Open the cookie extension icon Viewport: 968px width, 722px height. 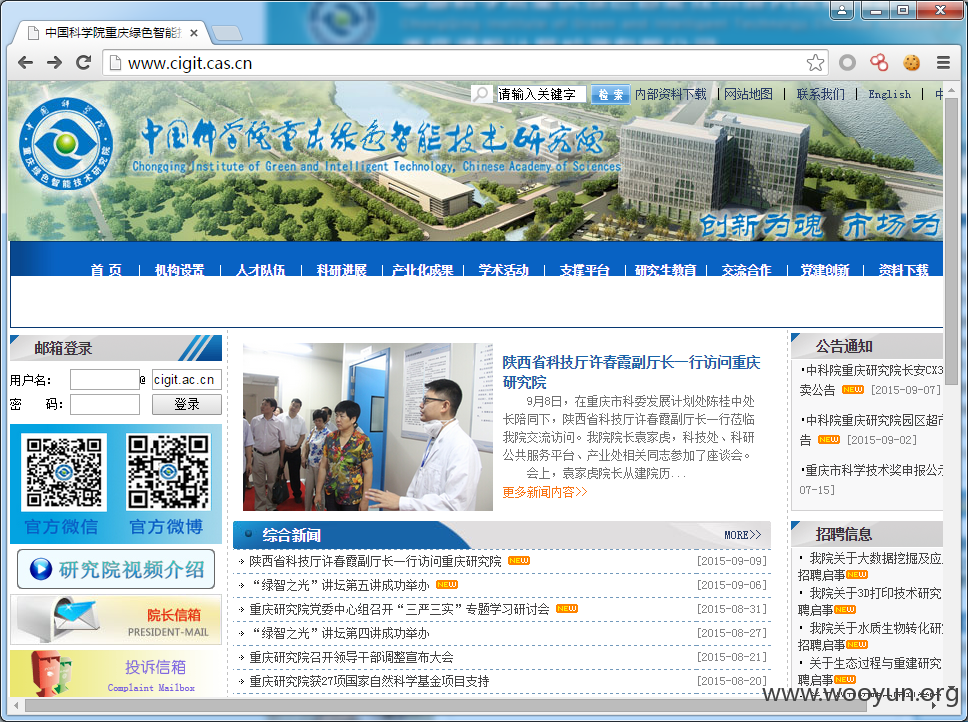pyautogui.click(x=911, y=62)
